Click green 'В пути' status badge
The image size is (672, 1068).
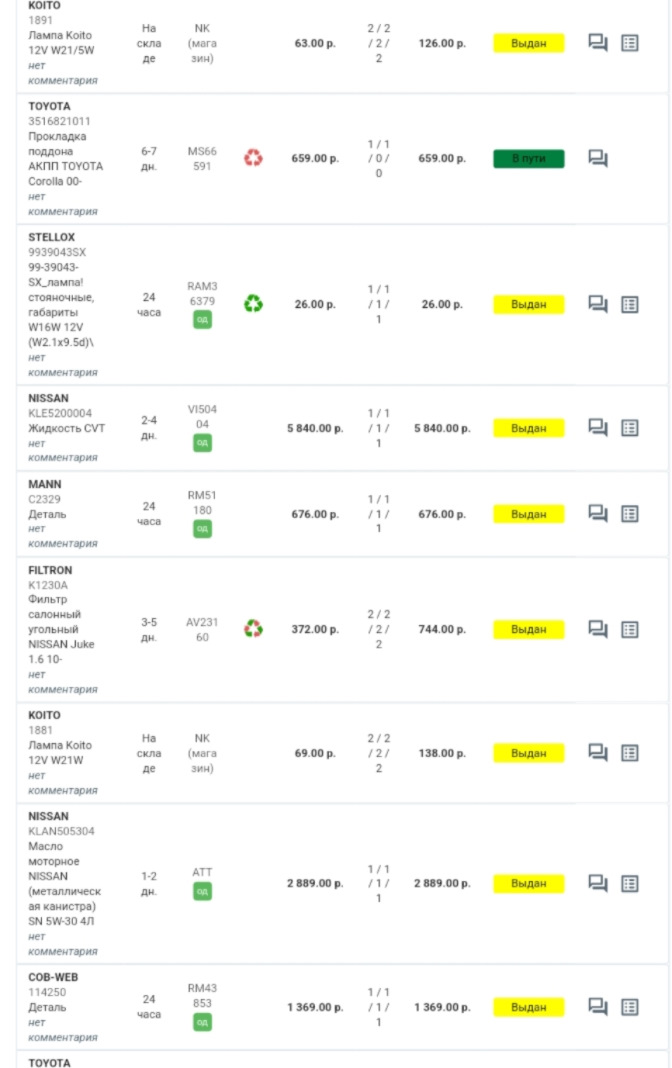pos(528,159)
